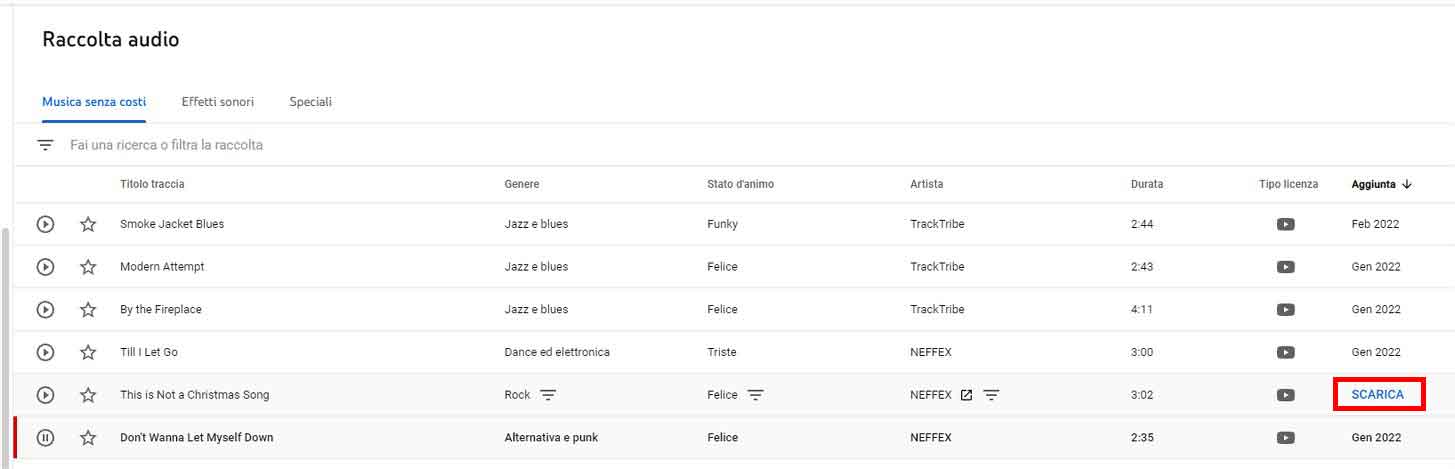
Task: Click the filter list icon beside search
Action: 45,145
